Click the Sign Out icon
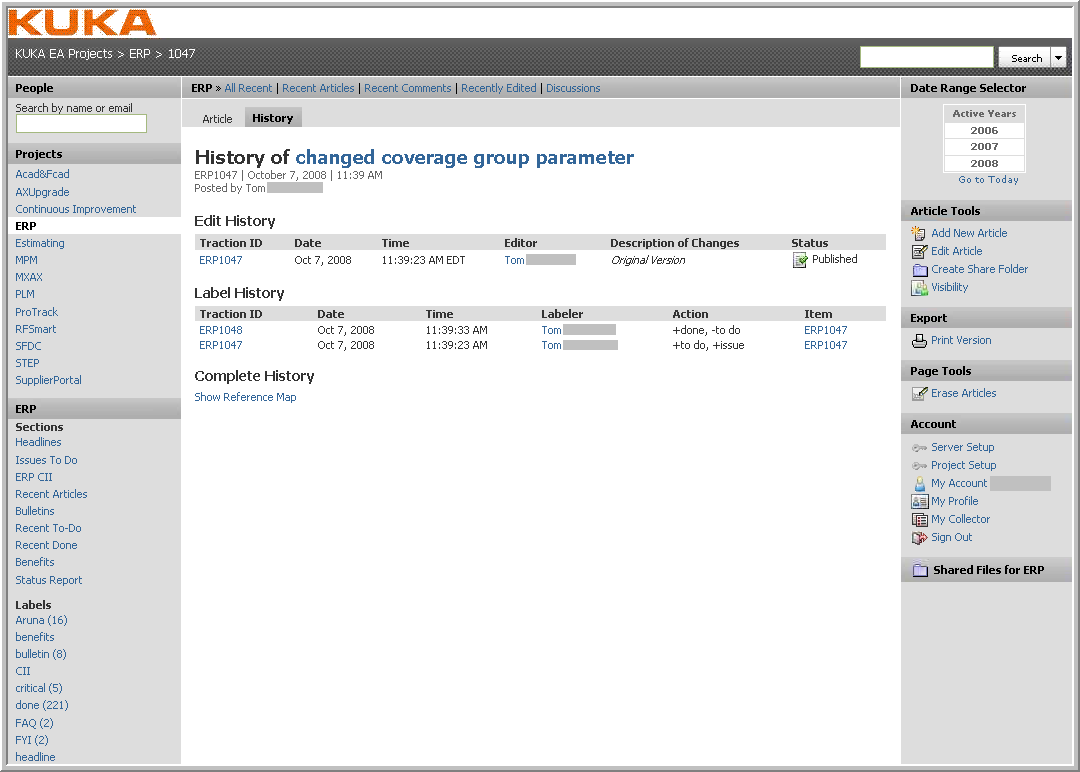 (x=919, y=538)
